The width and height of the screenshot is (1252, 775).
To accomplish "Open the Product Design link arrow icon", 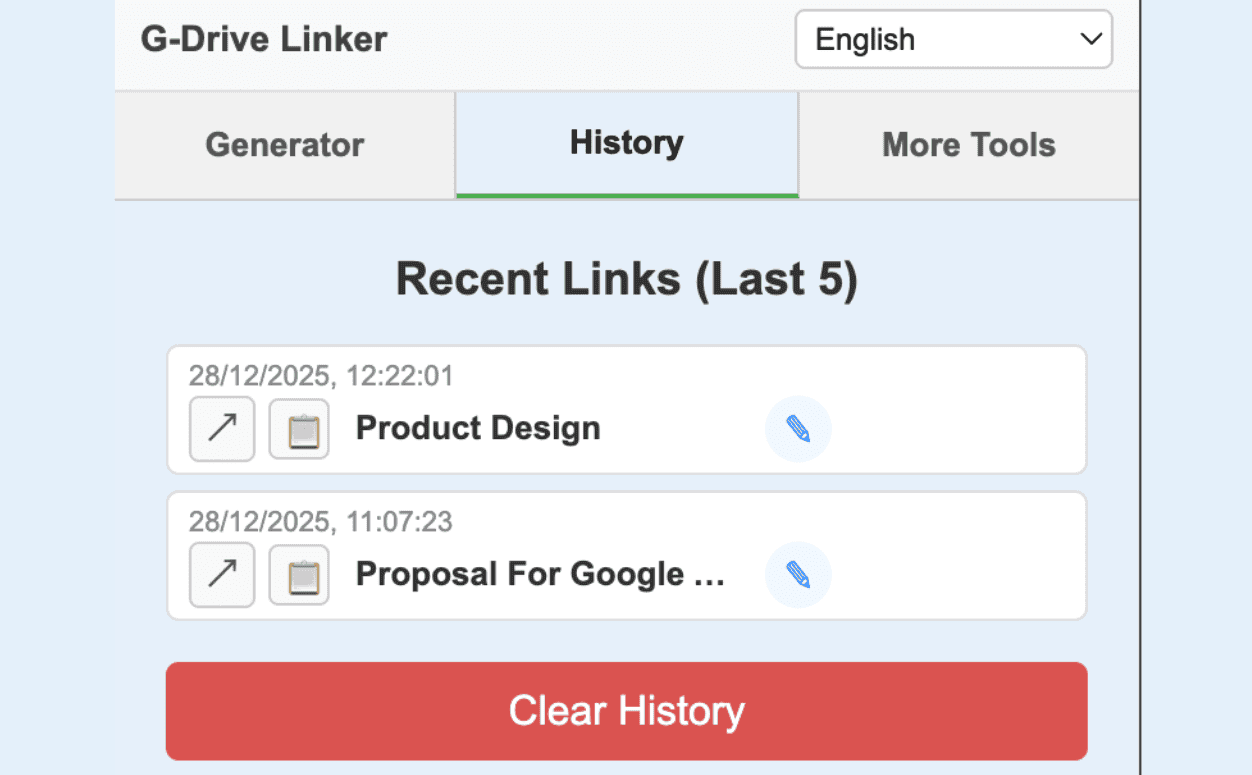I will tap(222, 429).
